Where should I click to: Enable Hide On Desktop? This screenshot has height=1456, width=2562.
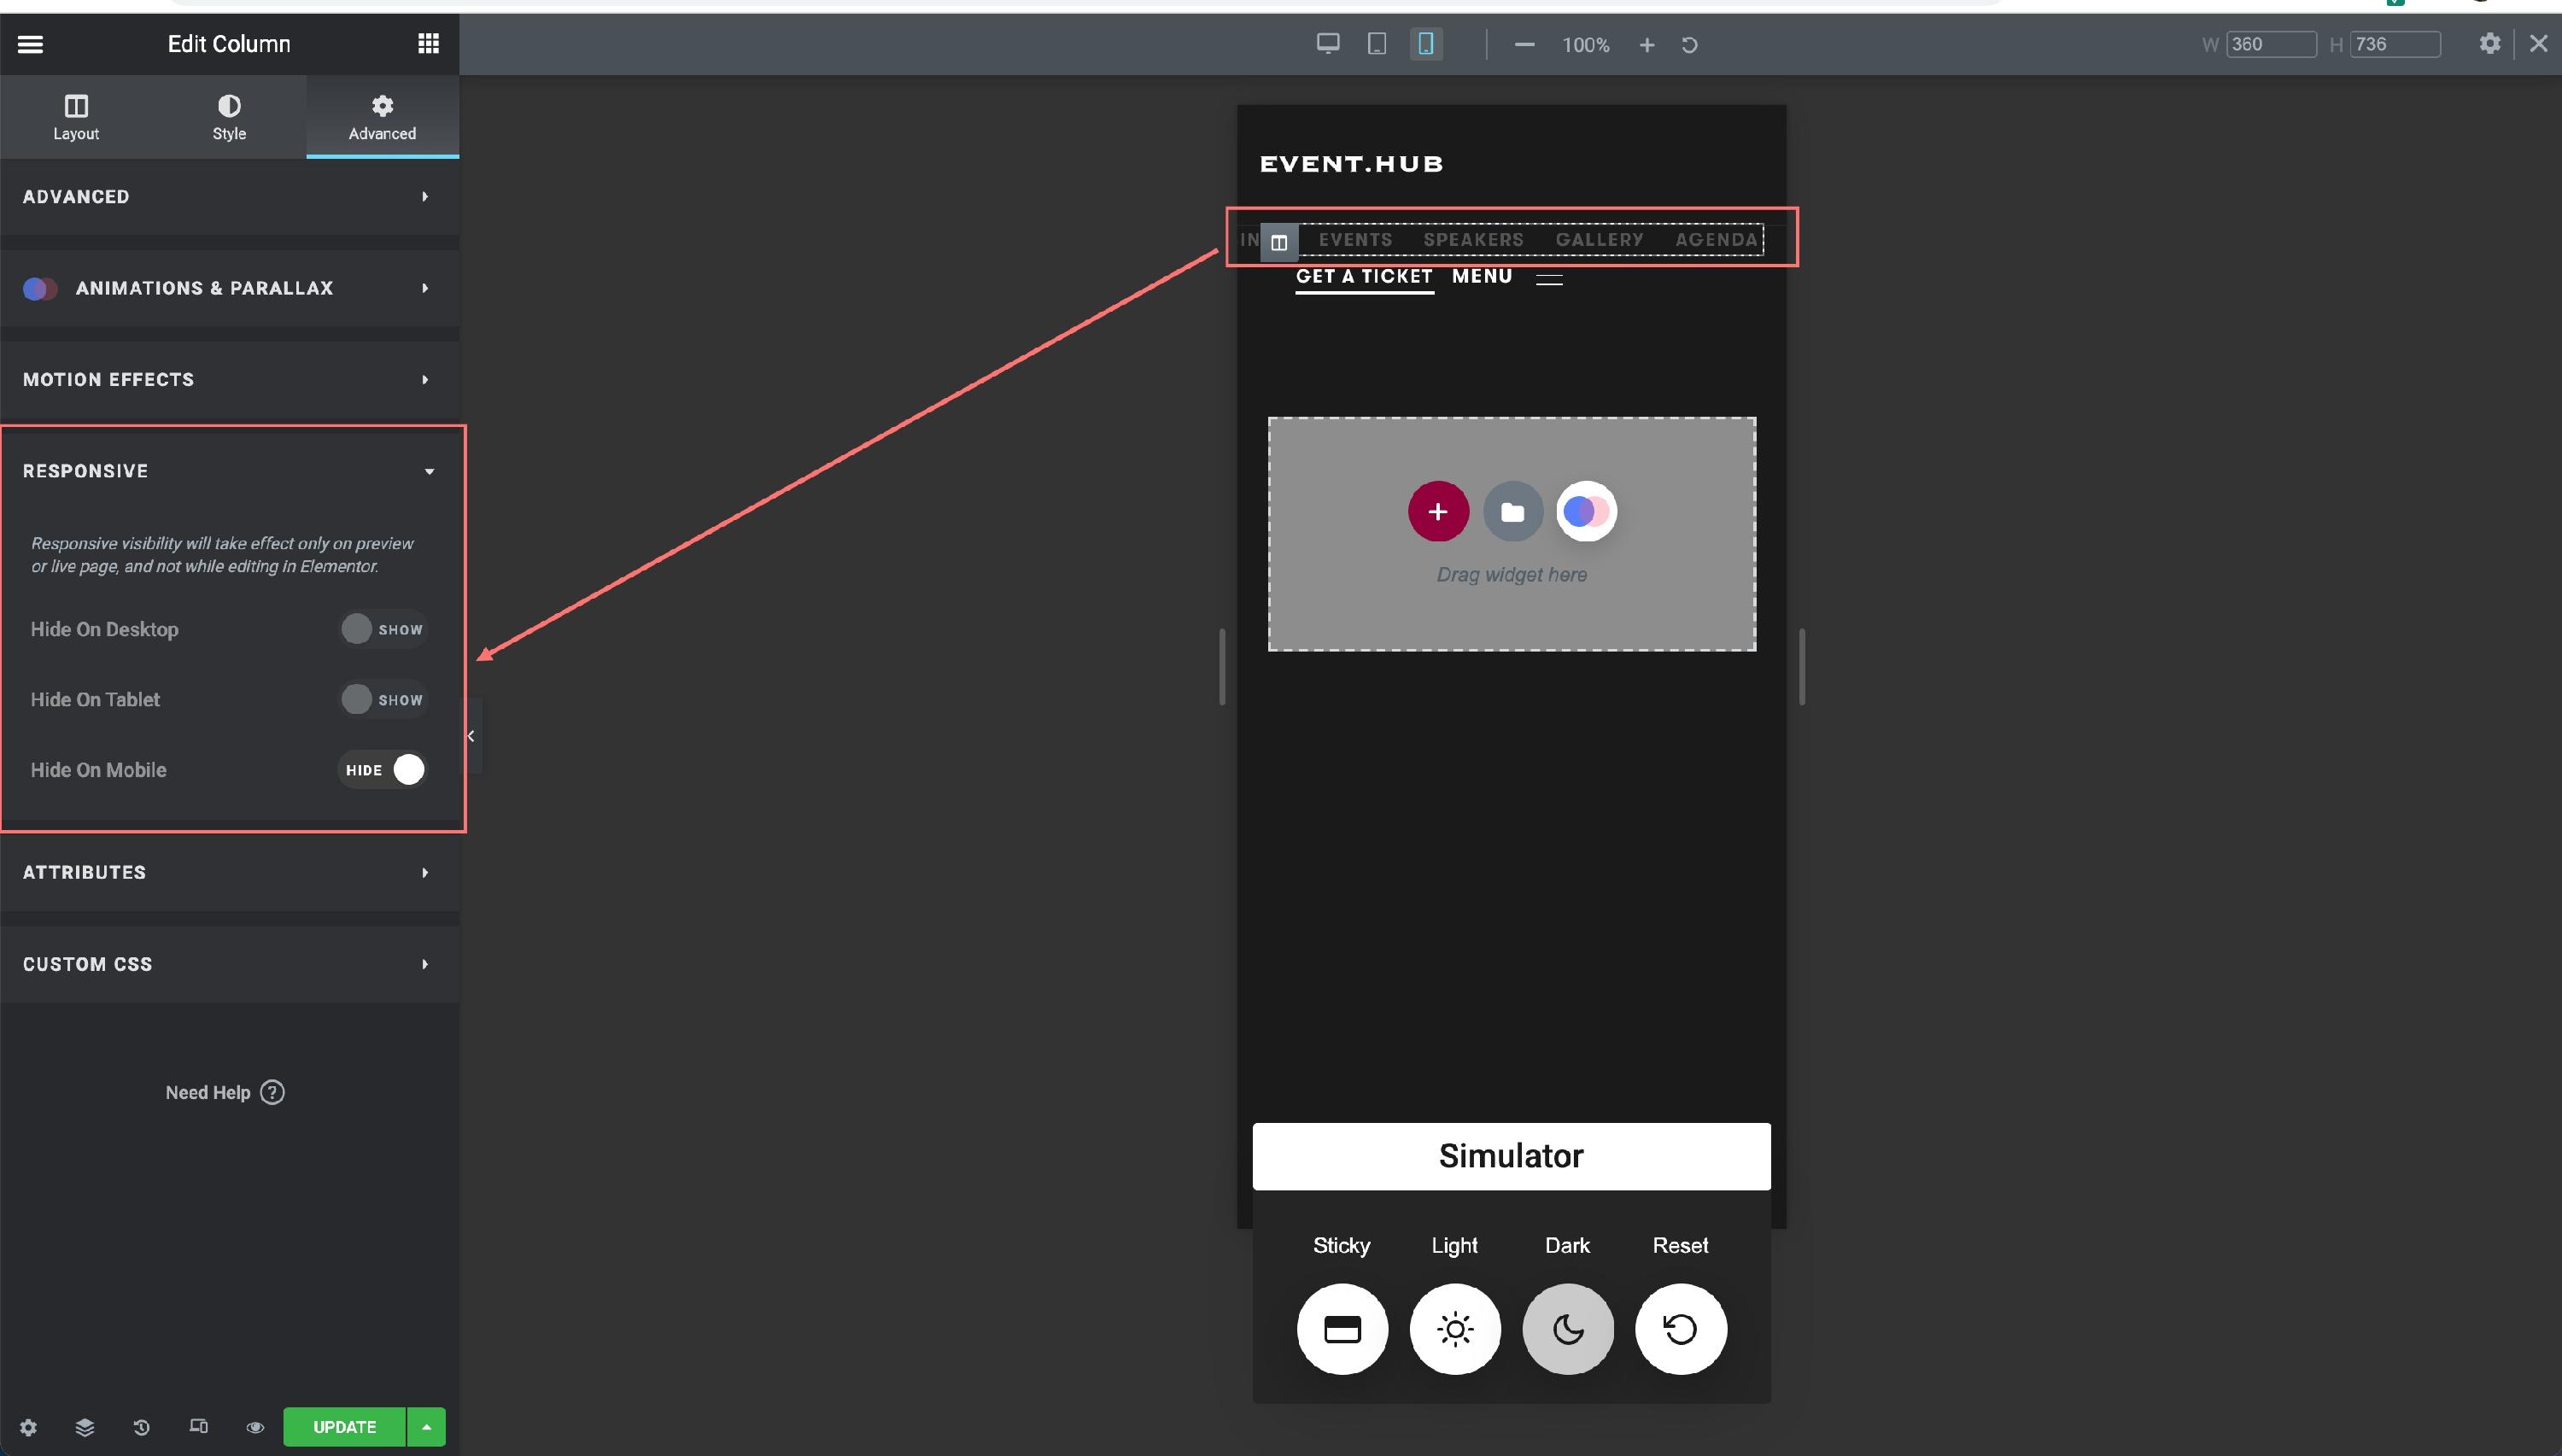tap(383, 629)
